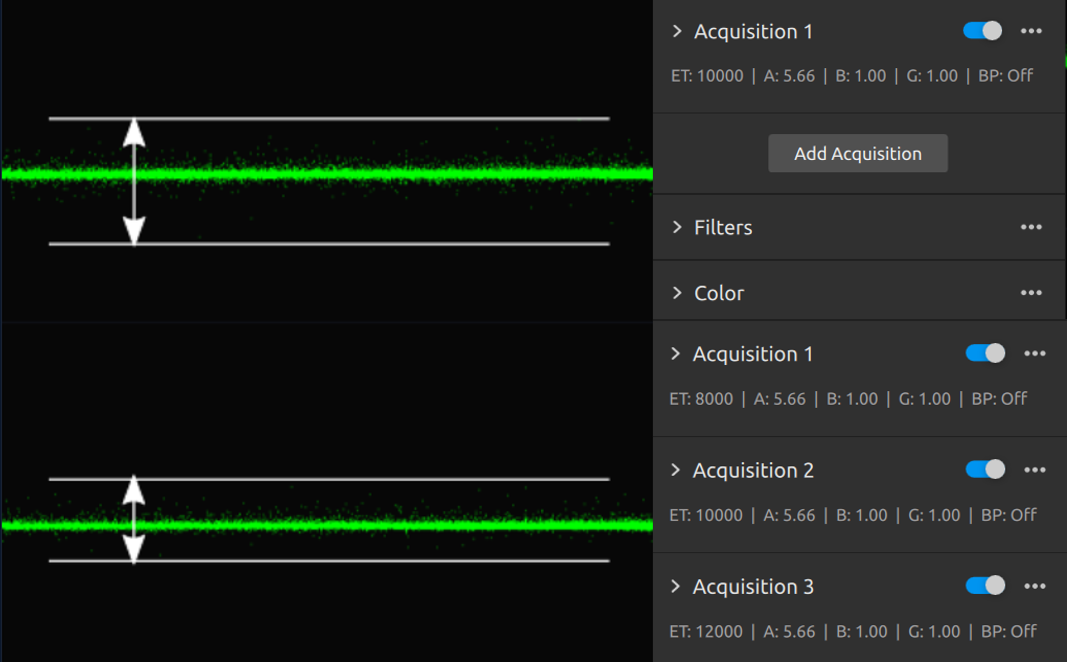
Task: Disable the Acquisition 1 toggle with ET 10000
Action: 982,31
